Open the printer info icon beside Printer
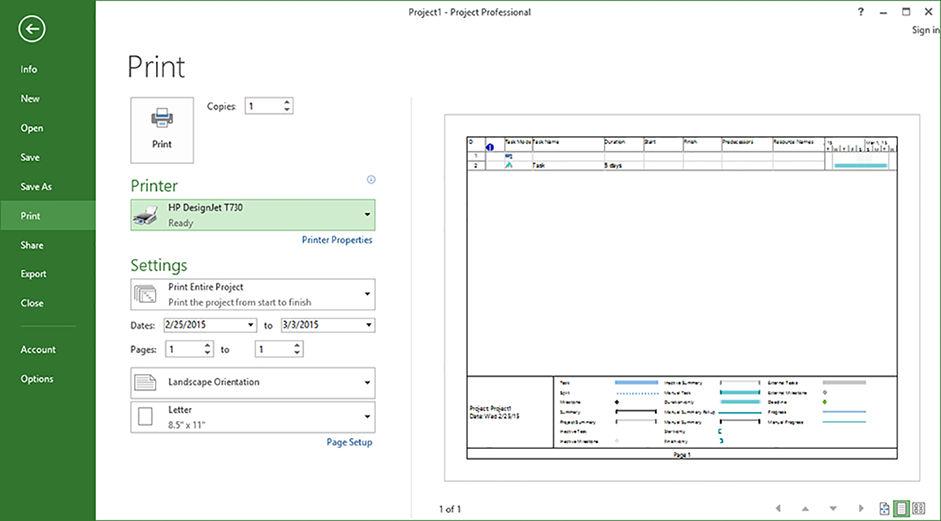The image size is (941, 521). pyautogui.click(x=371, y=179)
